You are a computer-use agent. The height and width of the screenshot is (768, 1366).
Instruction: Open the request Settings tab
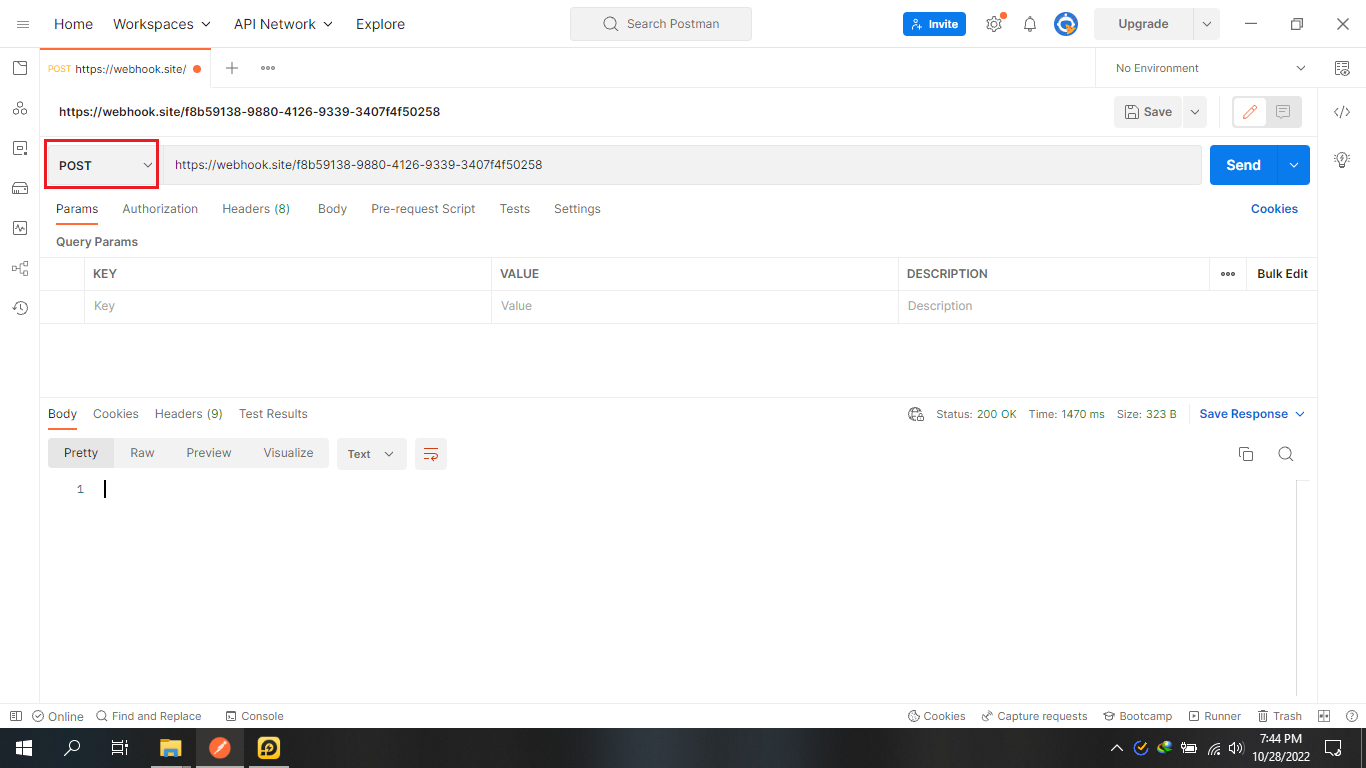point(577,209)
